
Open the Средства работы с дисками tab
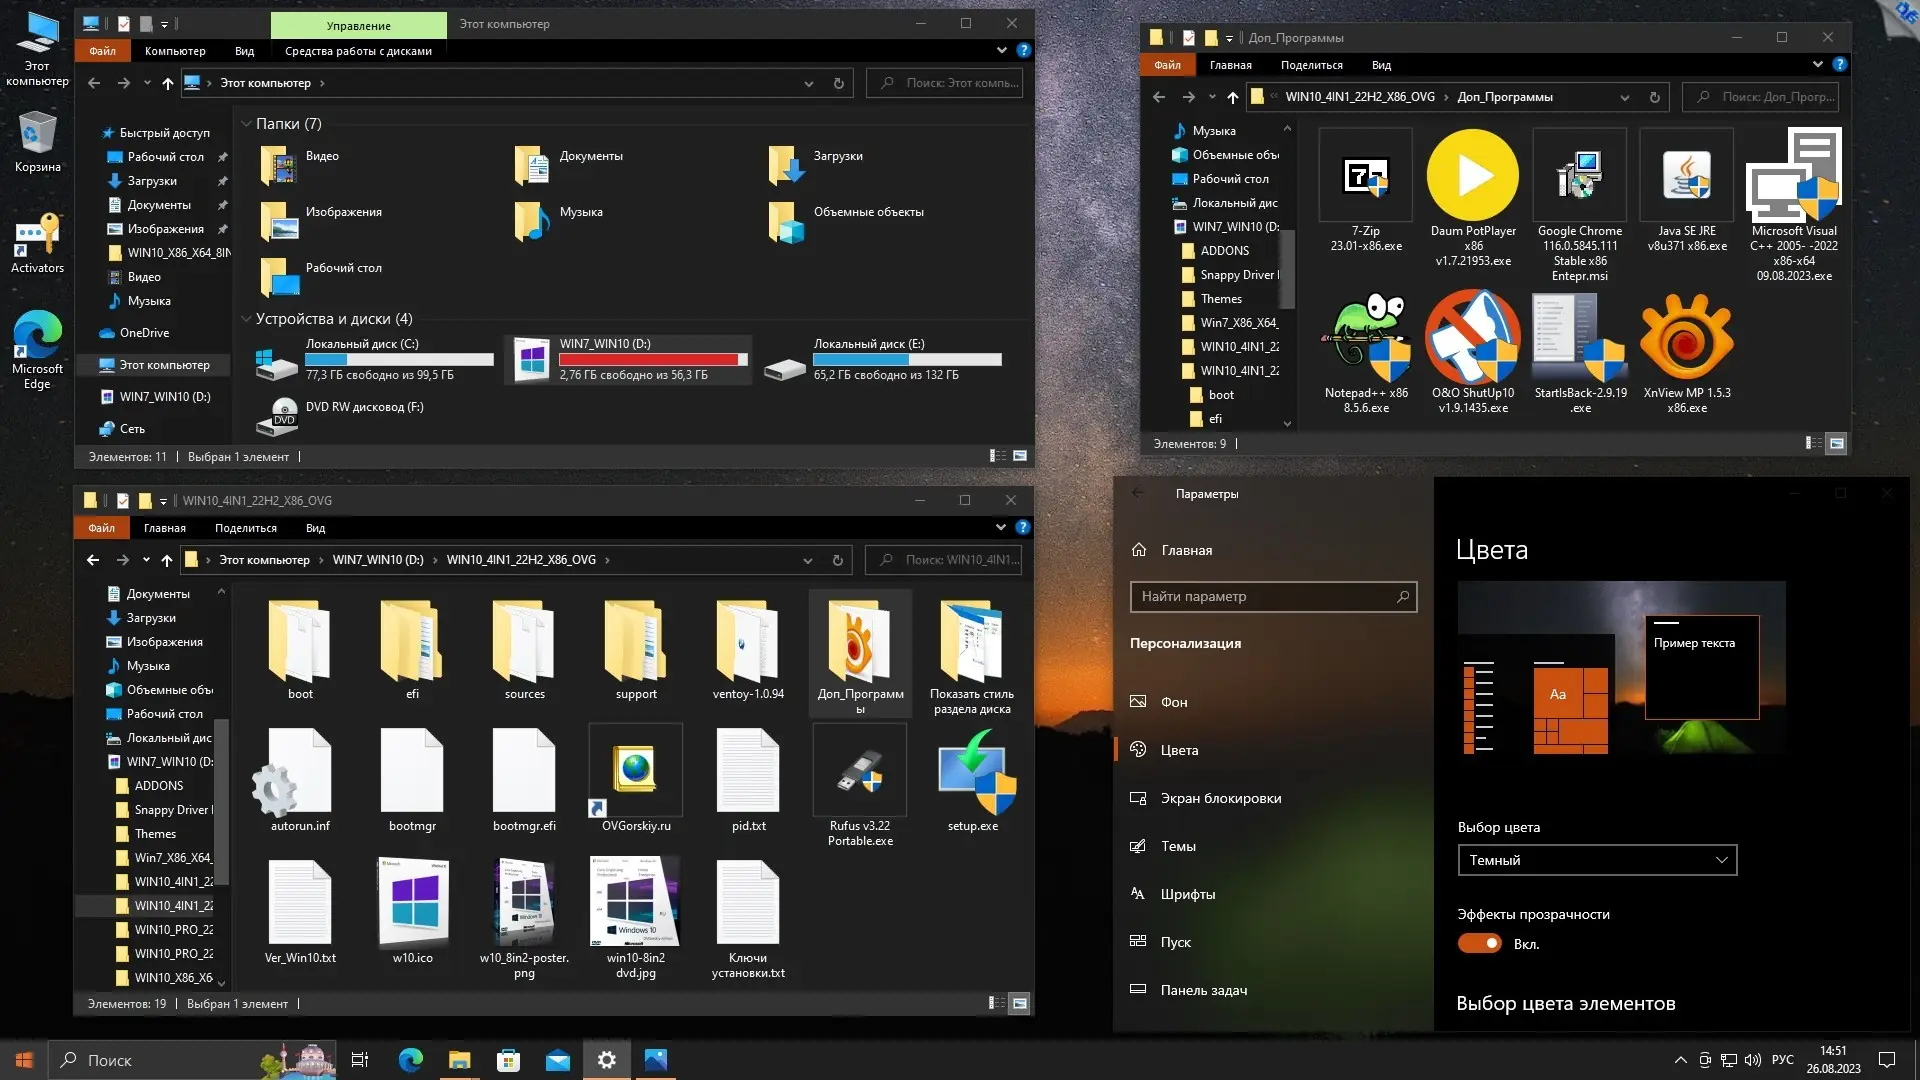[358, 51]
